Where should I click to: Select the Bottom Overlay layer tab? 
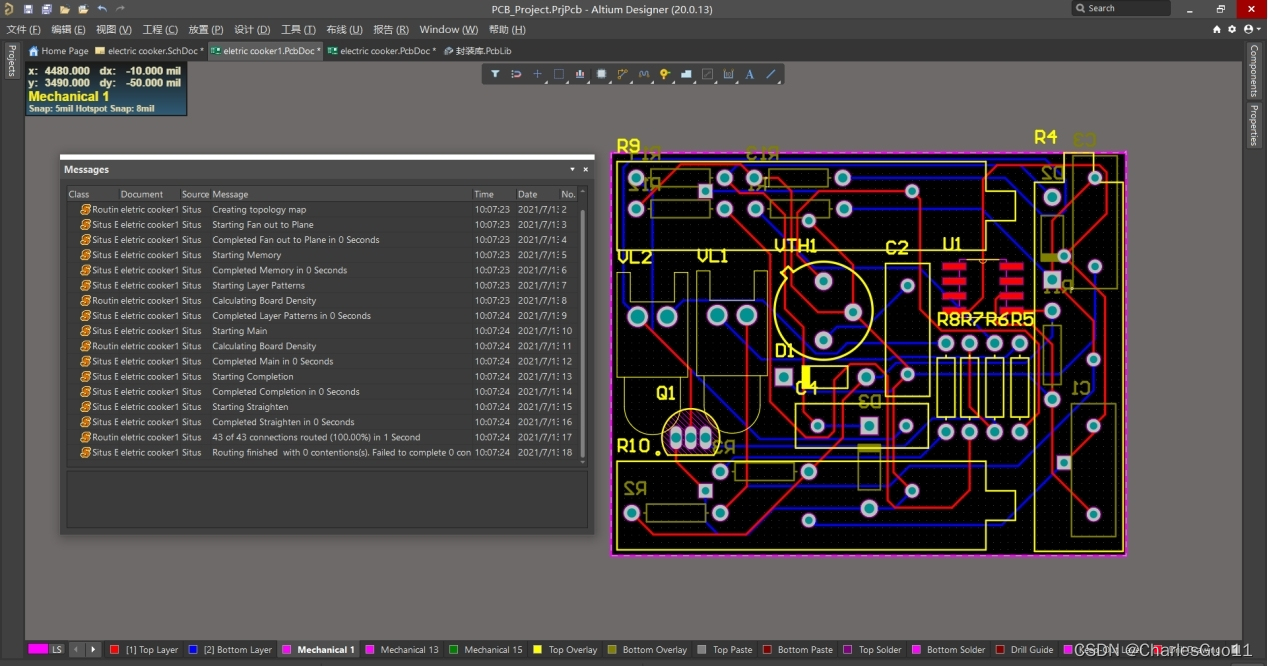tap(647, 650)
